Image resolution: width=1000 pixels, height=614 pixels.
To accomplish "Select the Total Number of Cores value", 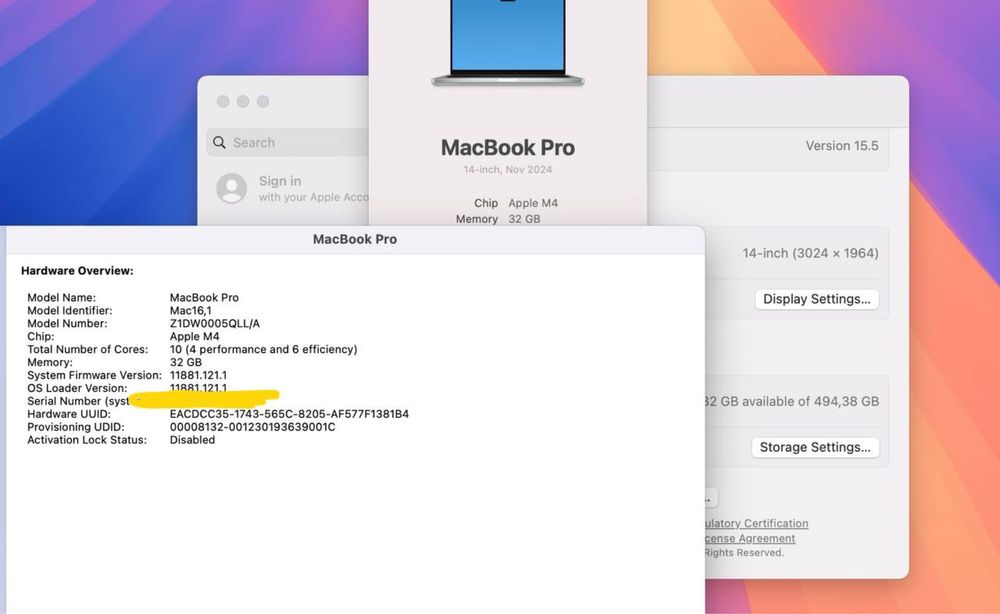I will [x=263, y=349].
